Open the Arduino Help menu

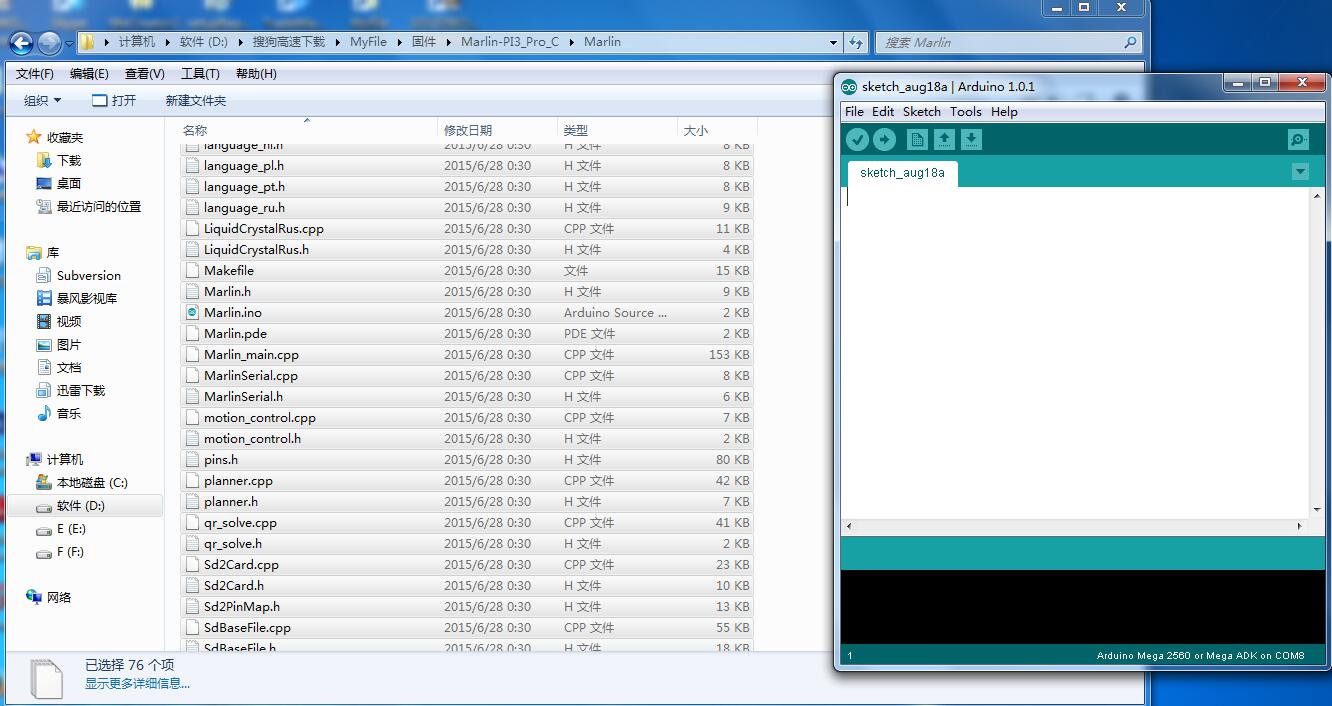(x=1004, y=112)
